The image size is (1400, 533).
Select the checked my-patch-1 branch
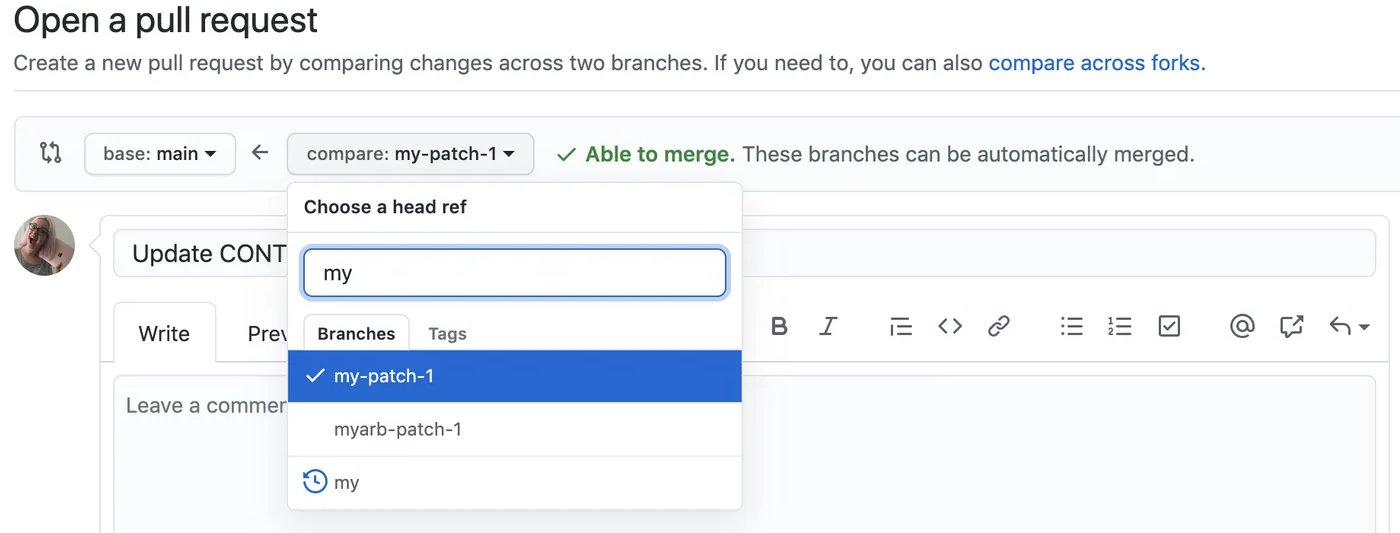384,376
